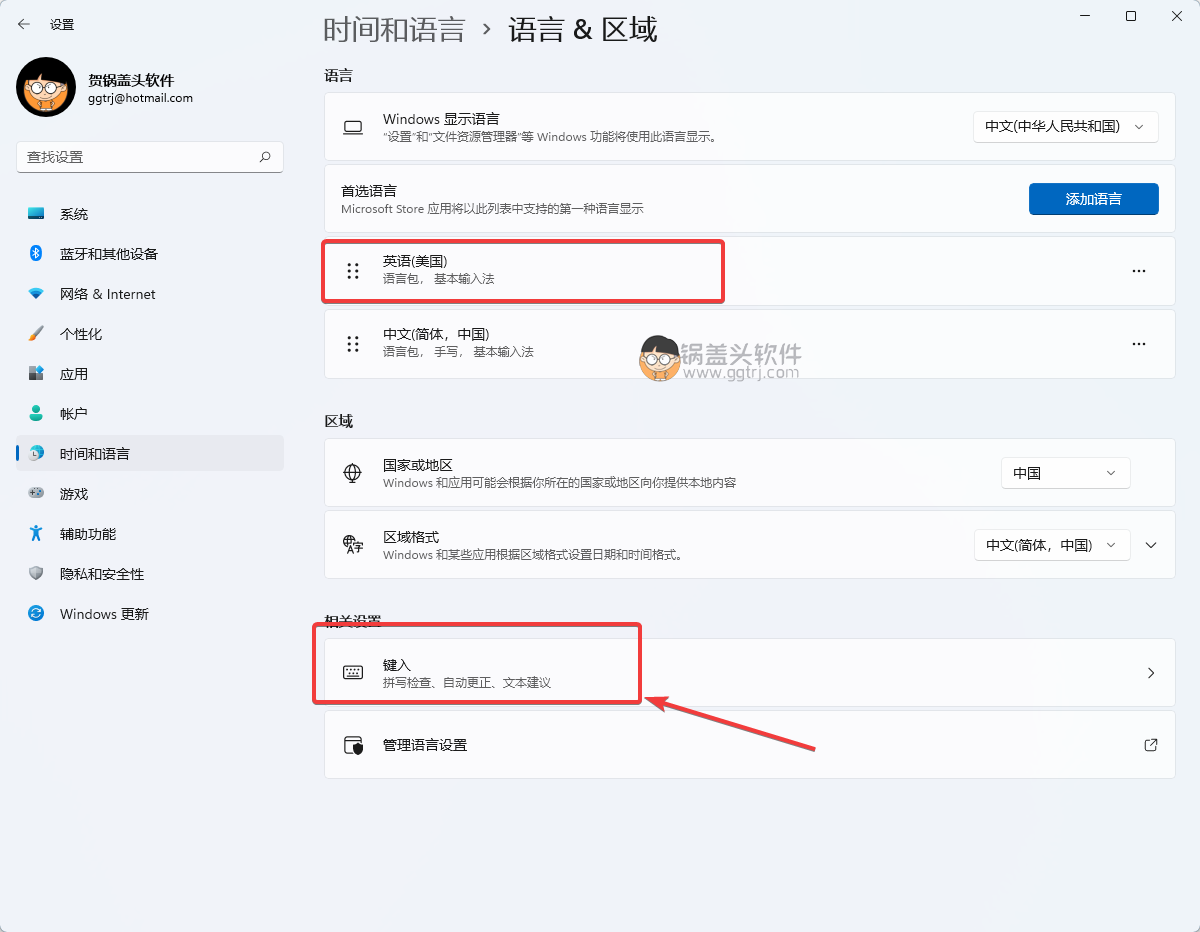
Task: Select 辅助功能 in the sidebar
Action: (150, 534)
